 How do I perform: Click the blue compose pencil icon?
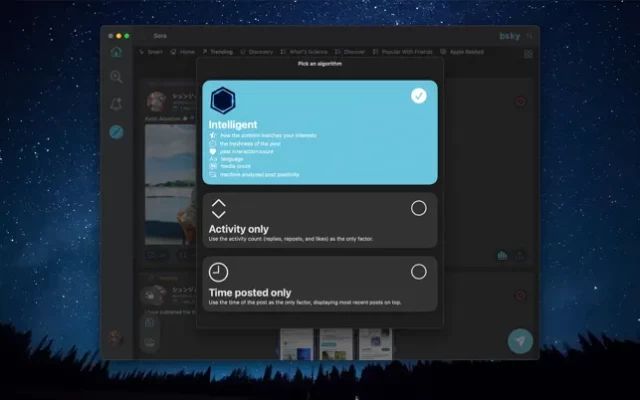pos(117,131)
